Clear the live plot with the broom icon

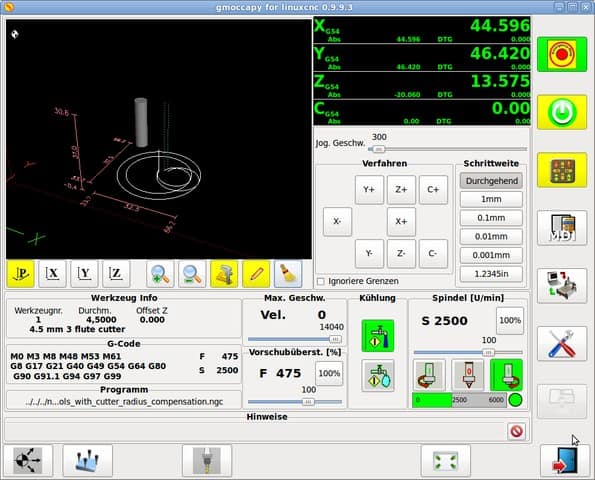pyautogui.click(x=288, y=274)
